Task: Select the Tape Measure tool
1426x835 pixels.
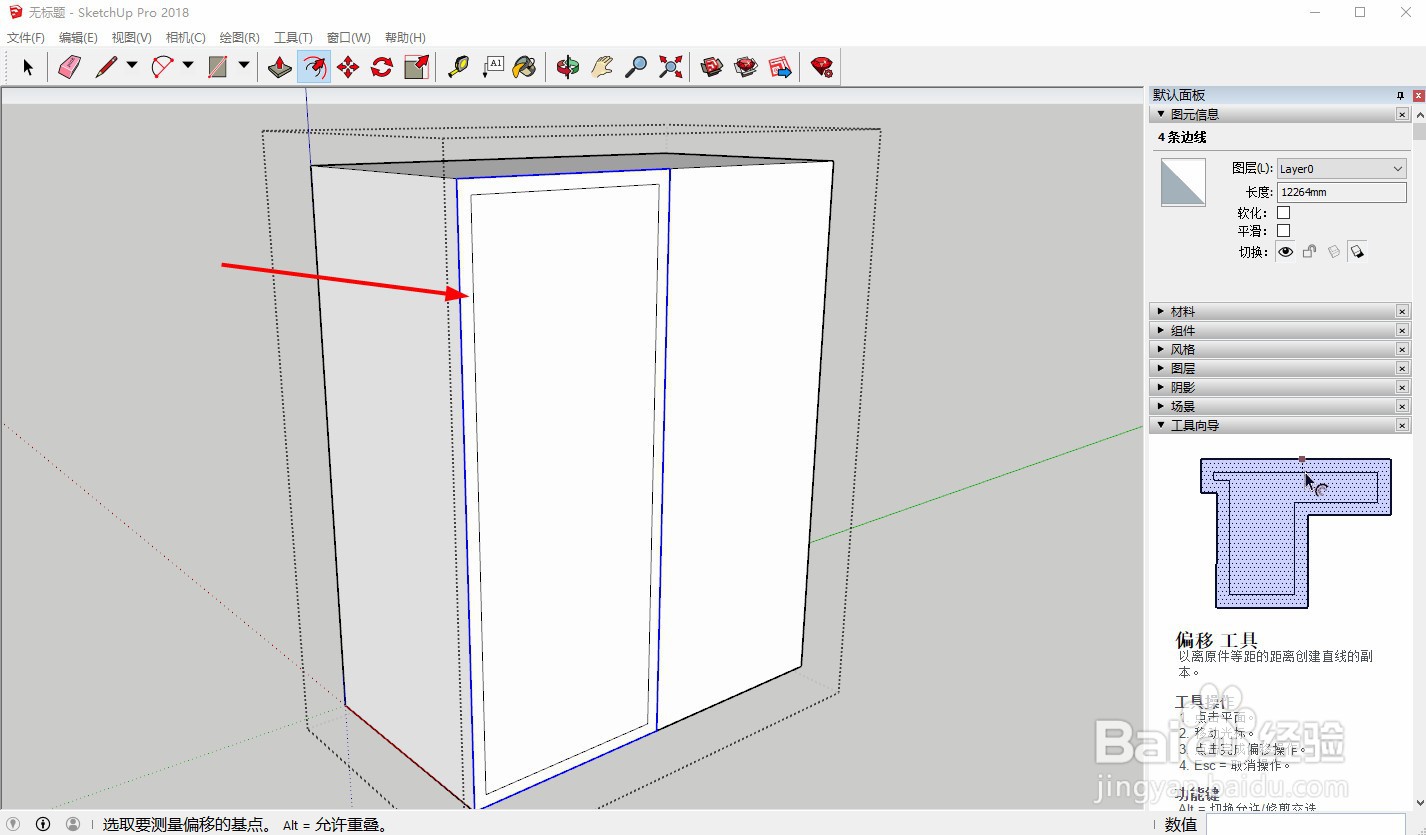Action: (459, 67)
